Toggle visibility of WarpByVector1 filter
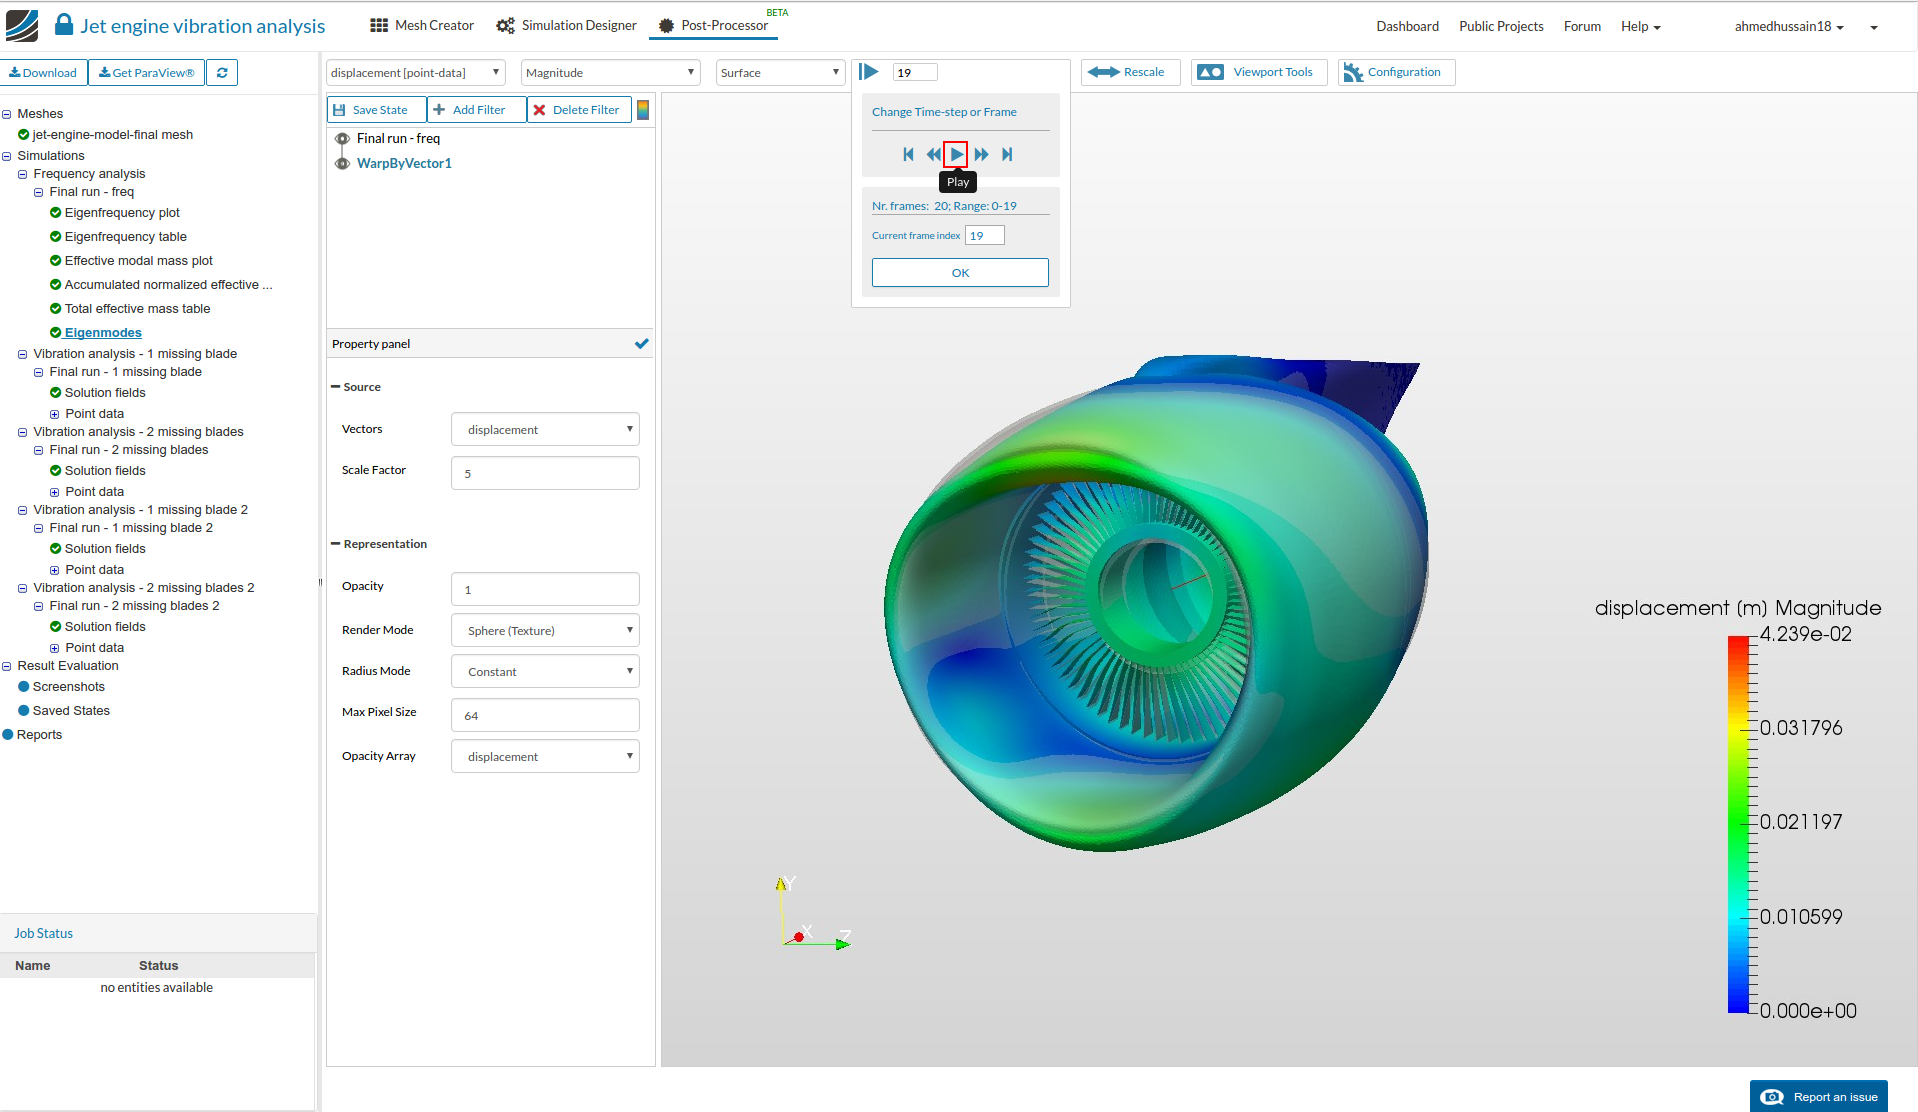The image size is (1918, 1112). [x=342, y=164]
